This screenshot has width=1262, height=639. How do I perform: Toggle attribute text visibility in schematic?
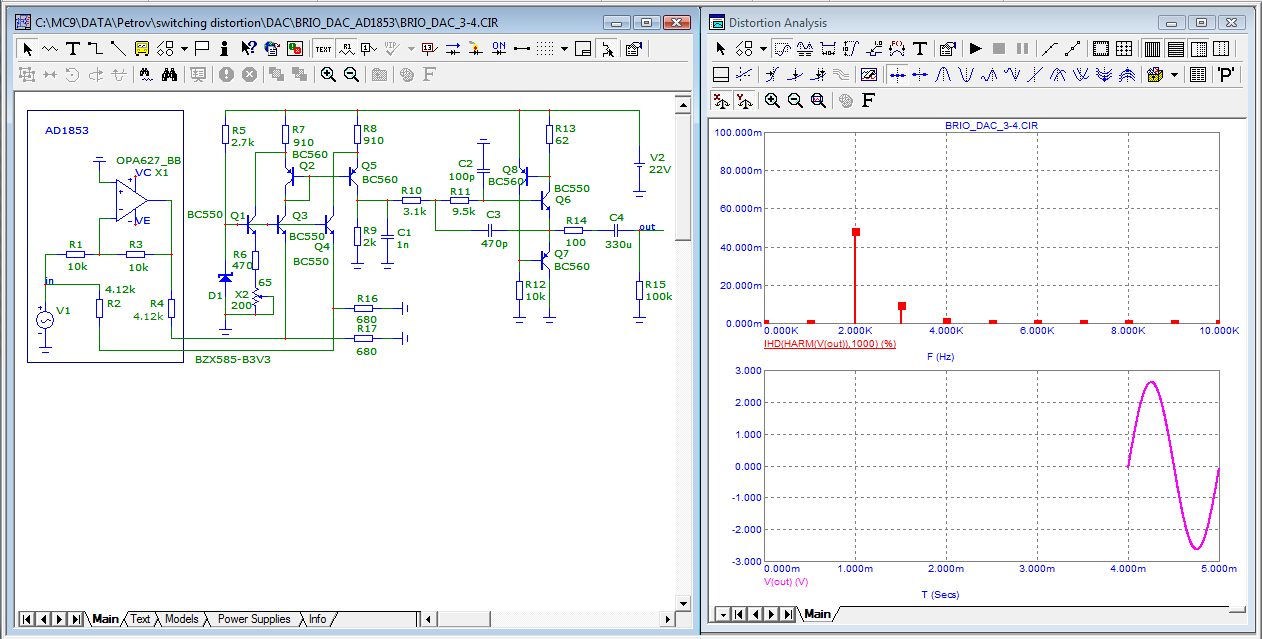(346, 48)
